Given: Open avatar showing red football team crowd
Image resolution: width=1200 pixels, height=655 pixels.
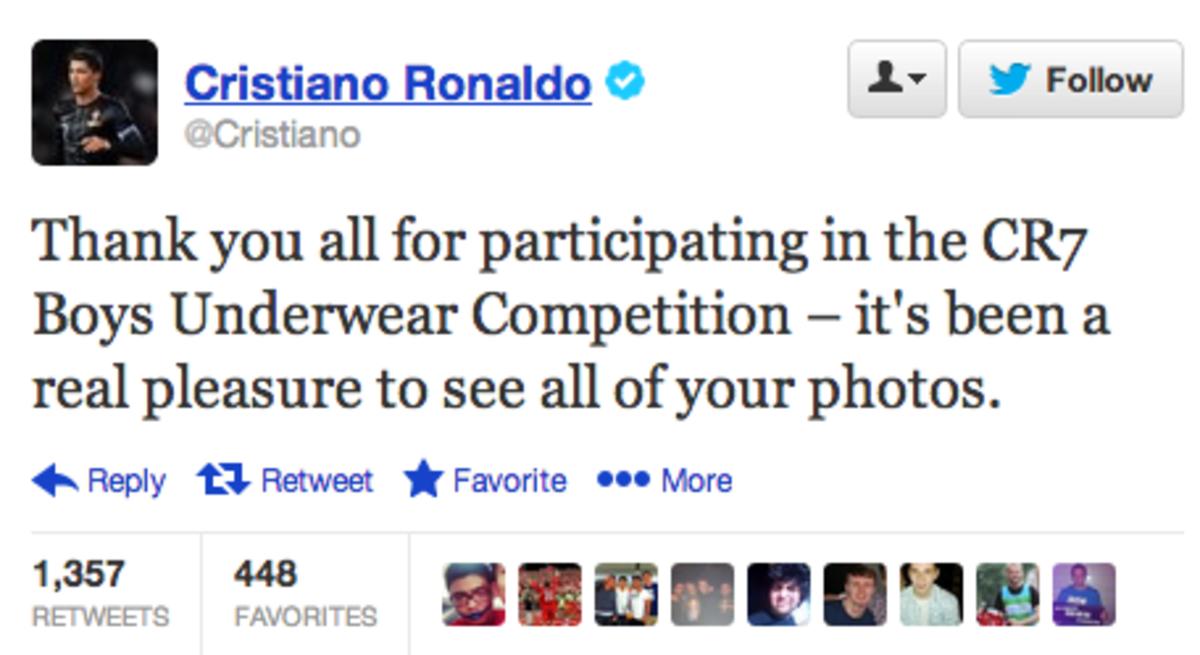Looking at the screenshot, I should click(550, 594).
